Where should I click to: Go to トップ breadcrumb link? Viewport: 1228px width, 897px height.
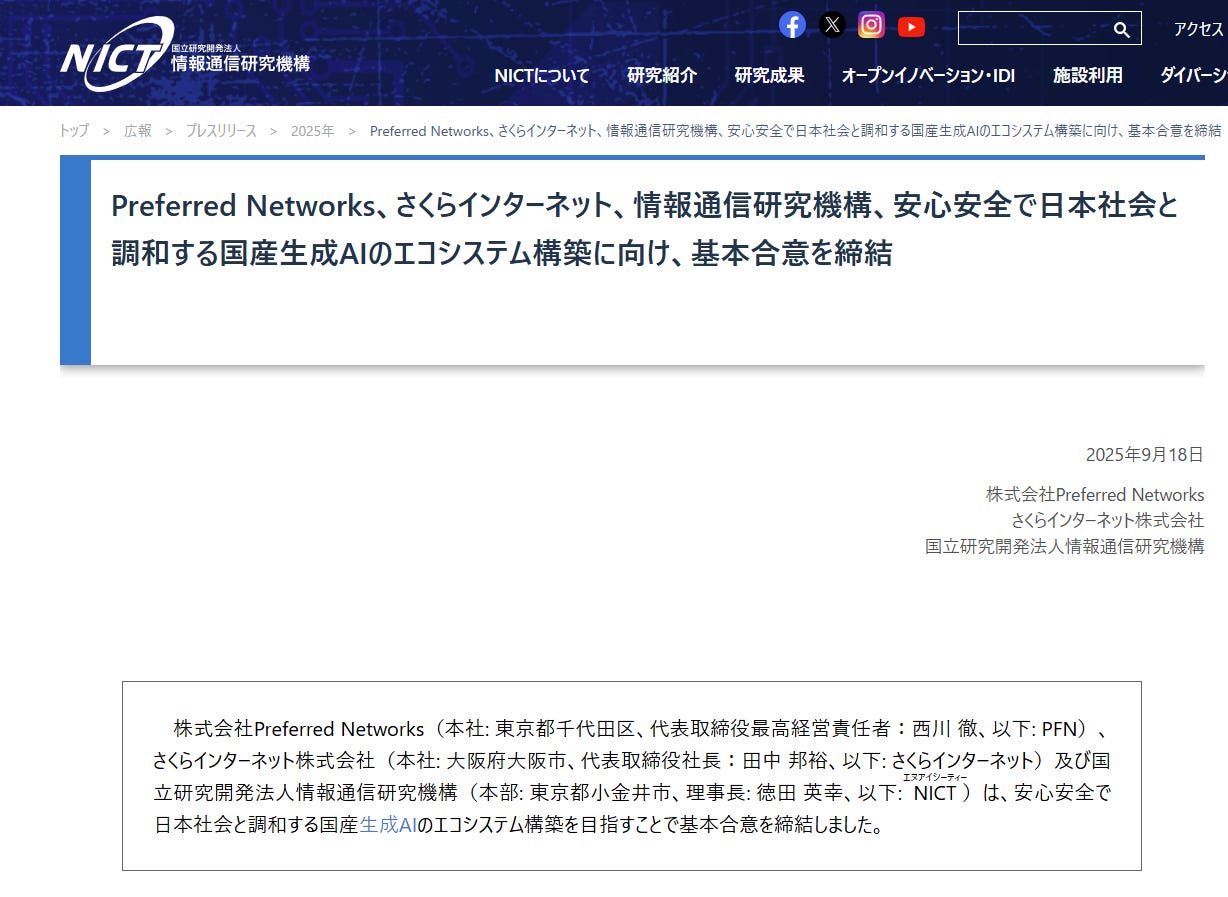[74, 131]
